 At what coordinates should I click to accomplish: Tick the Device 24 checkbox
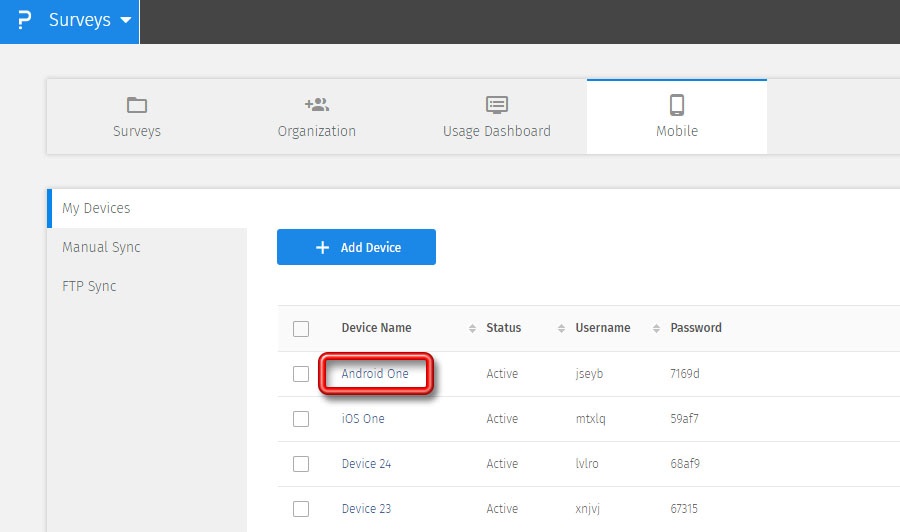[301, 464]
